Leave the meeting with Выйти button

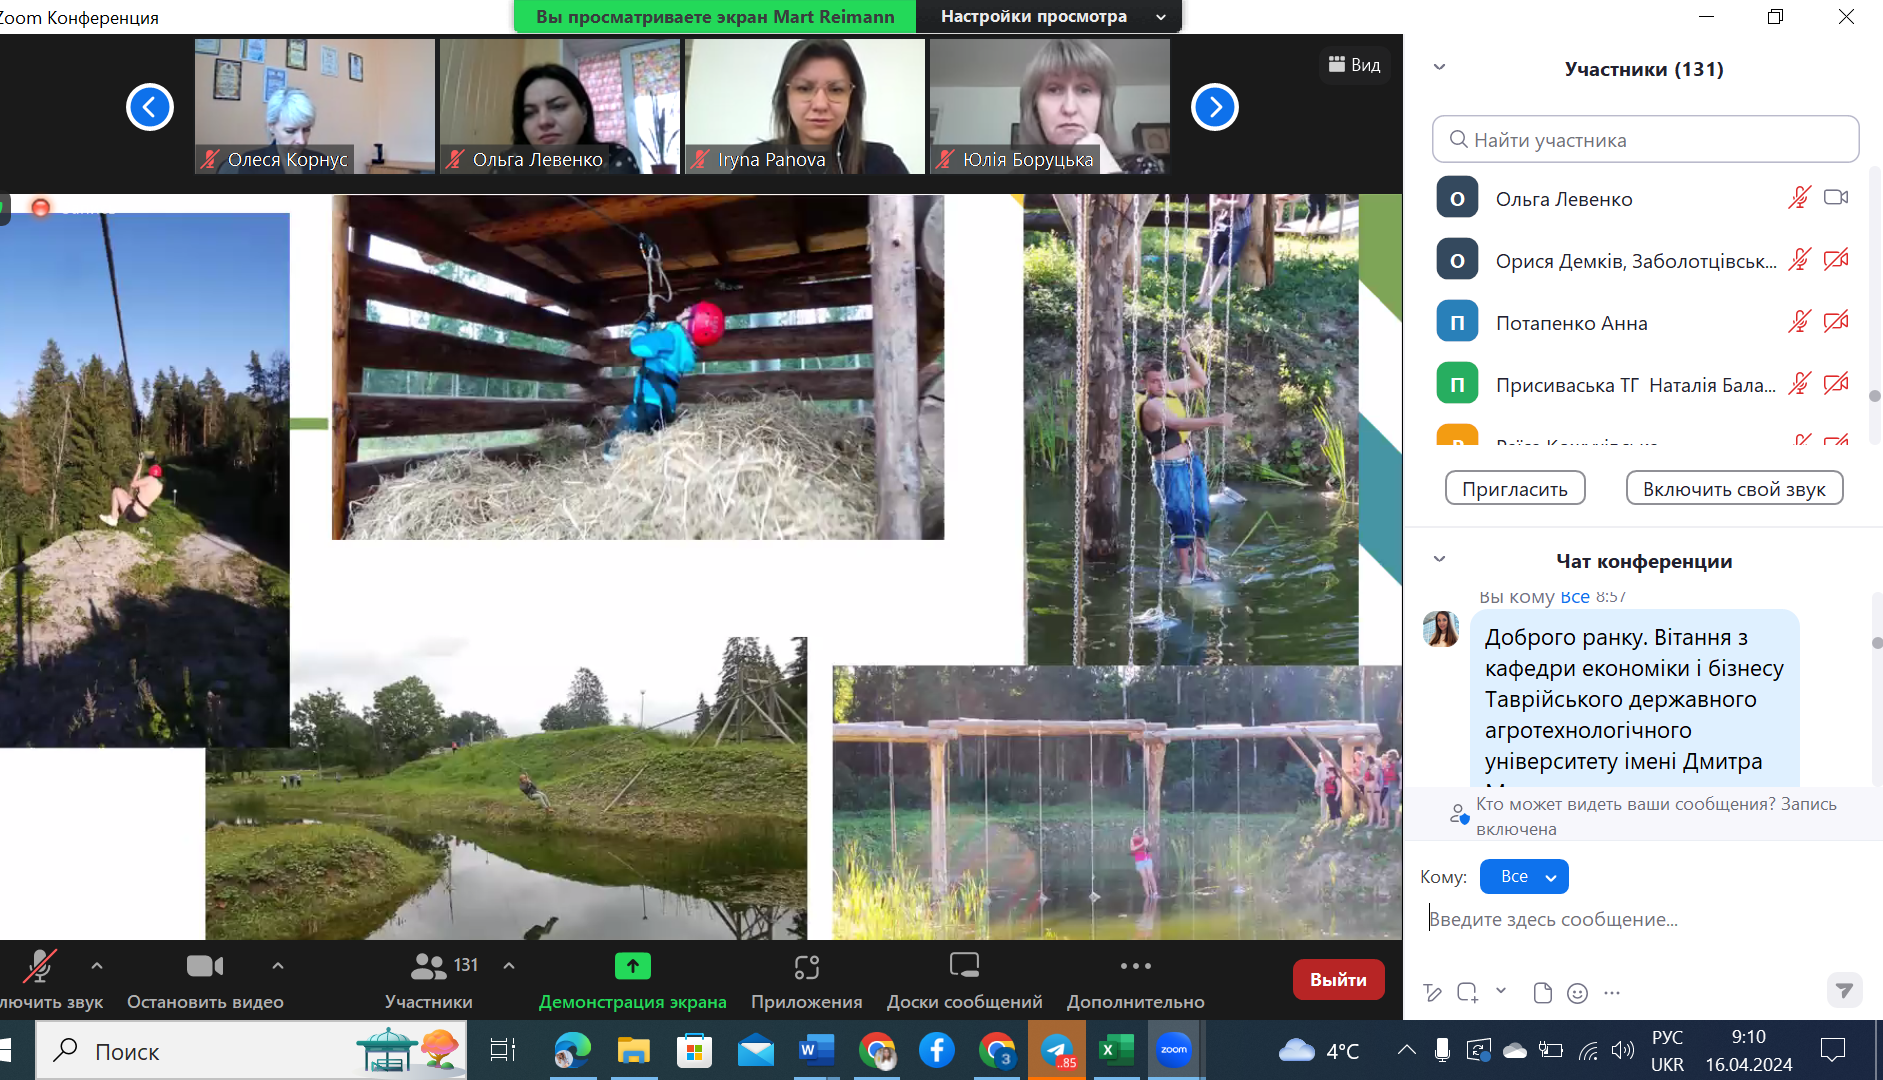click(x=1338, y=980)
